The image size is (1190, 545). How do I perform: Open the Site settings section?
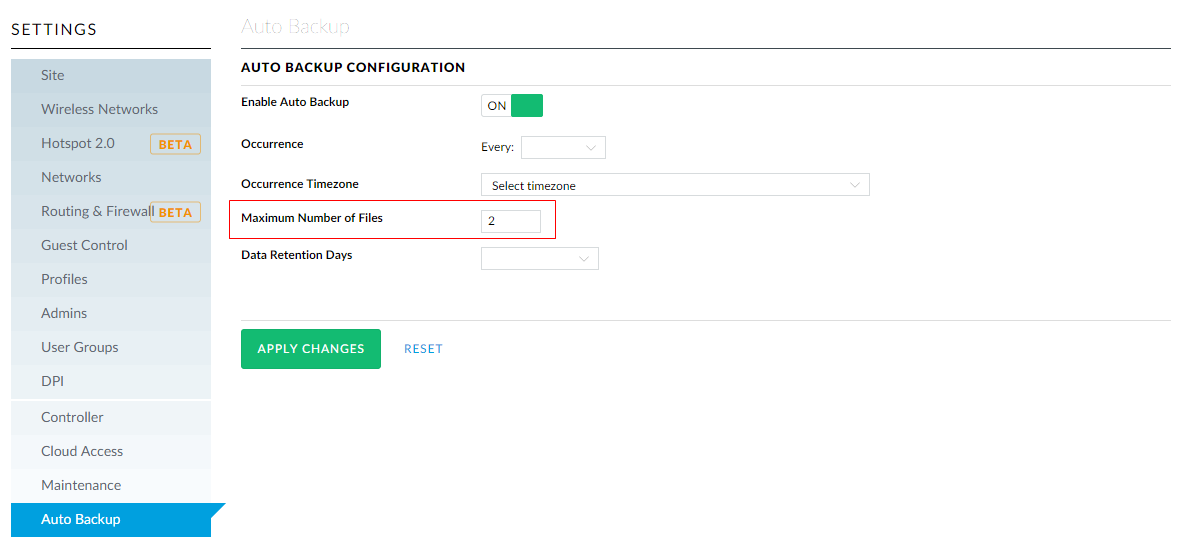coord(53,76)
